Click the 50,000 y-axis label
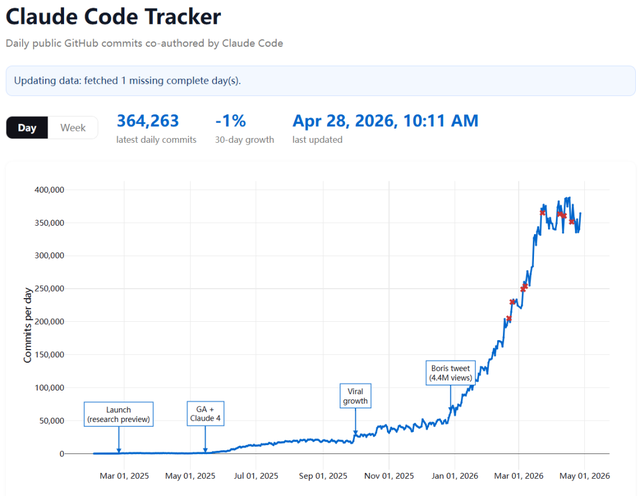640x496 pixels. (x=52, y=421)
